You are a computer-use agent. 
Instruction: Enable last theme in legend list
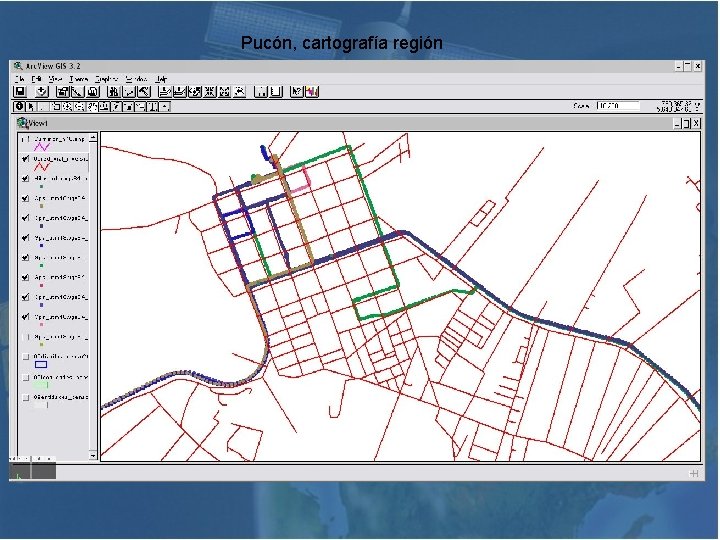(26, 397)
